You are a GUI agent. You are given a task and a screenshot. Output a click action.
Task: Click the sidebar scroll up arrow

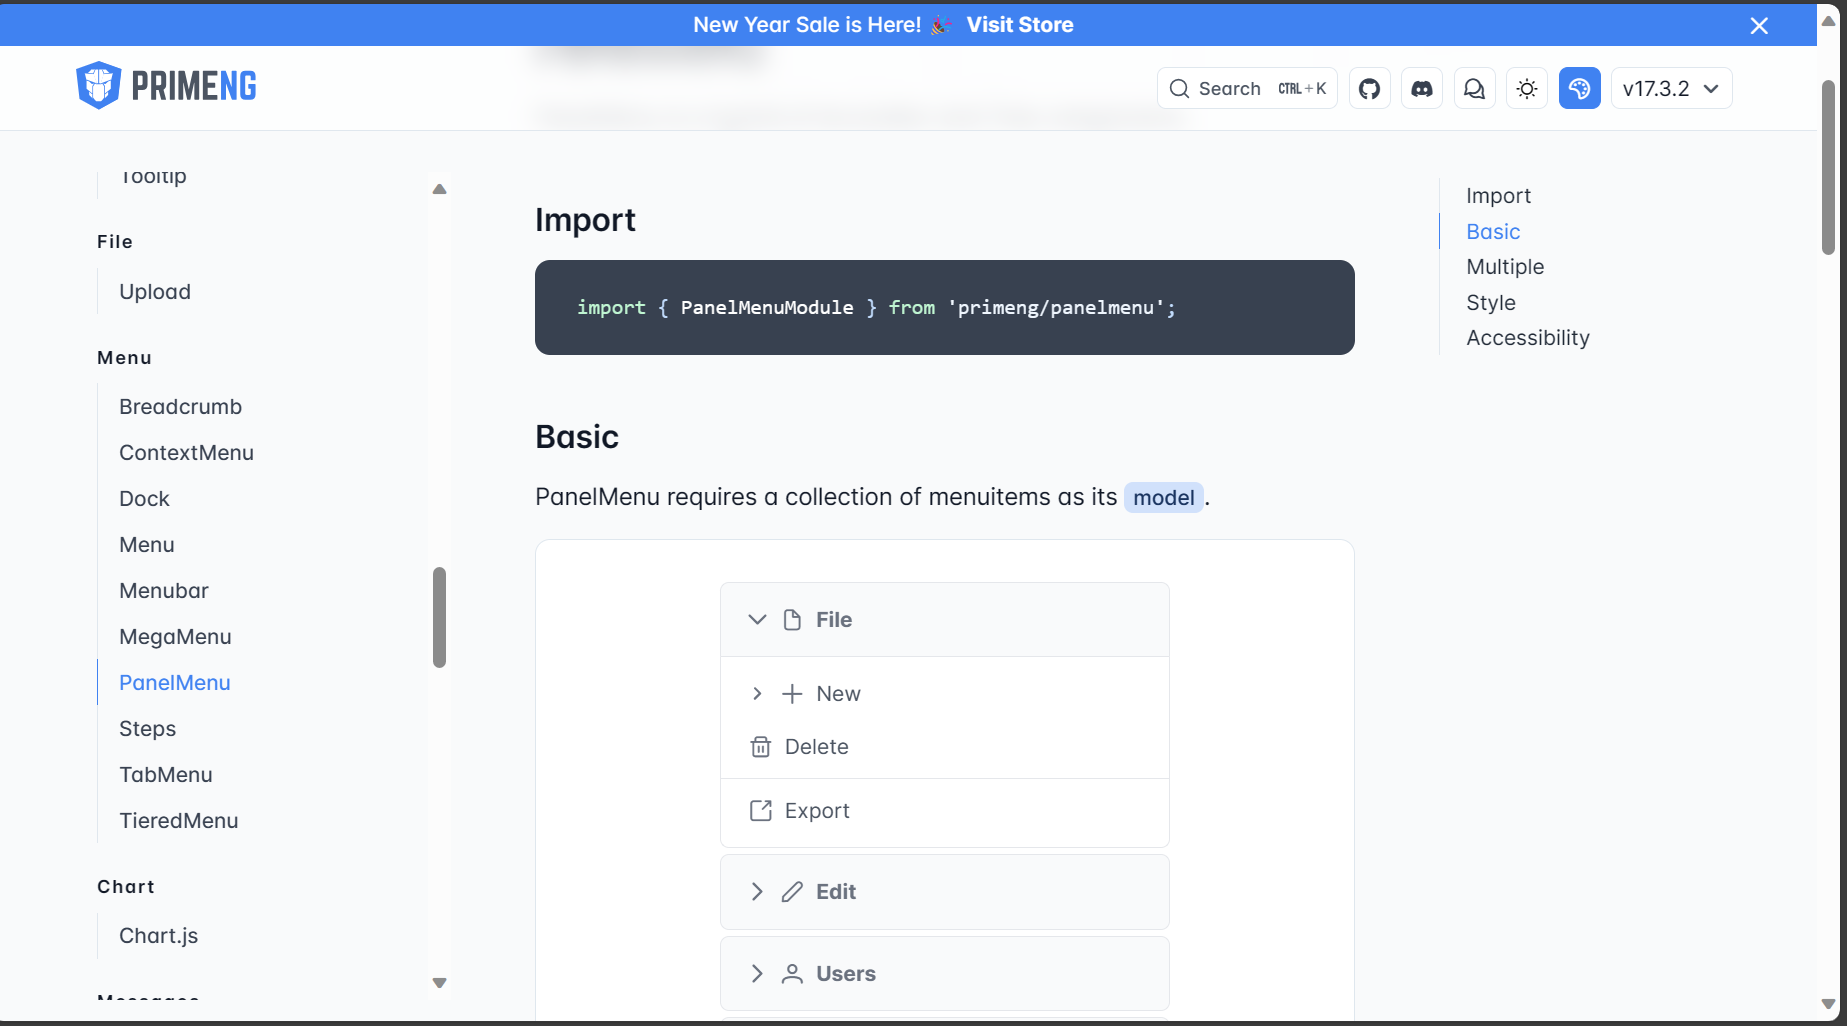coord(439,189)
